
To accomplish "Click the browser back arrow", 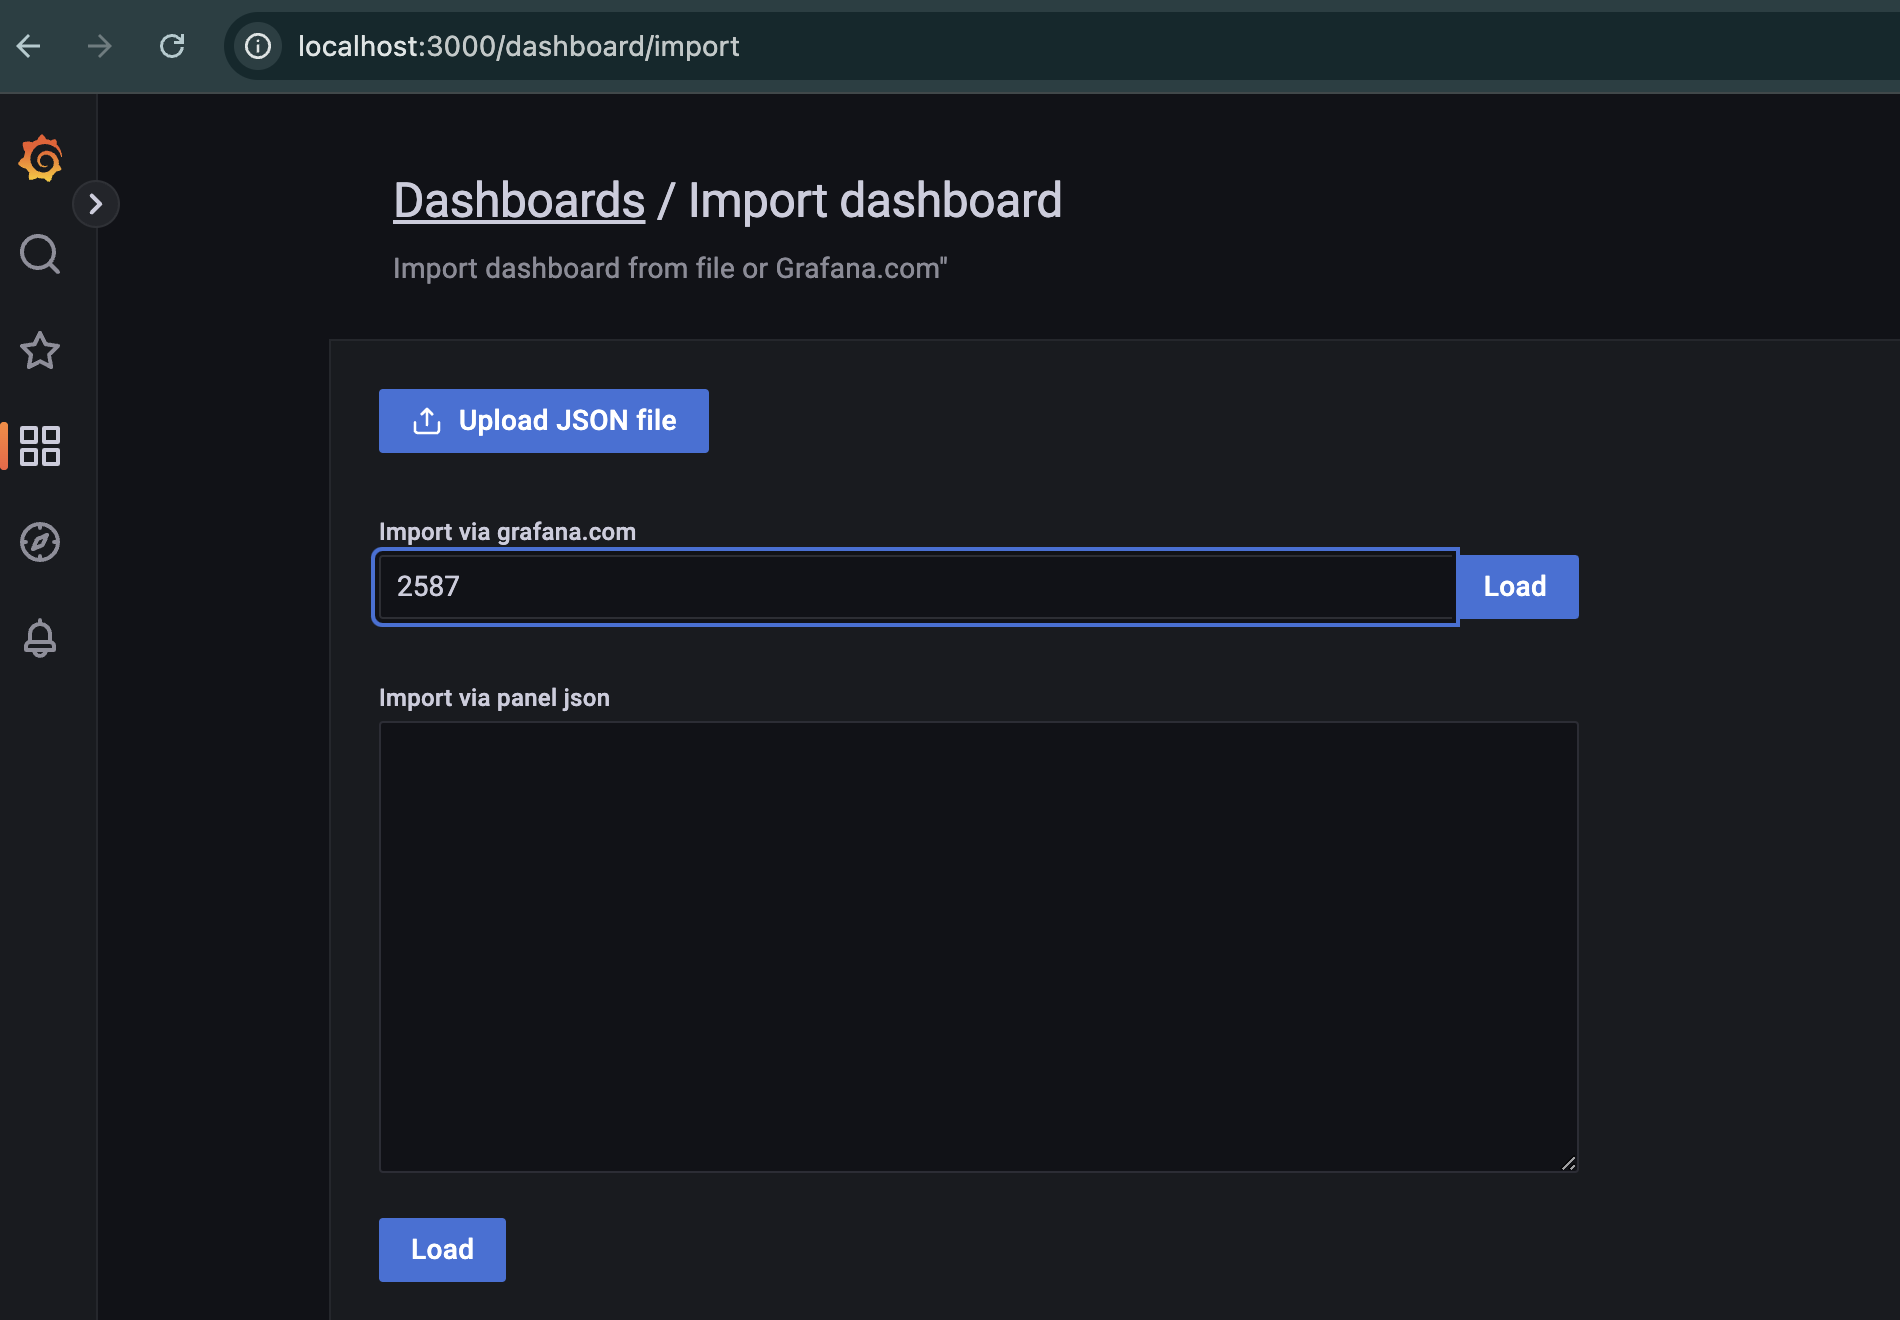I will click(x=28, y=46).
